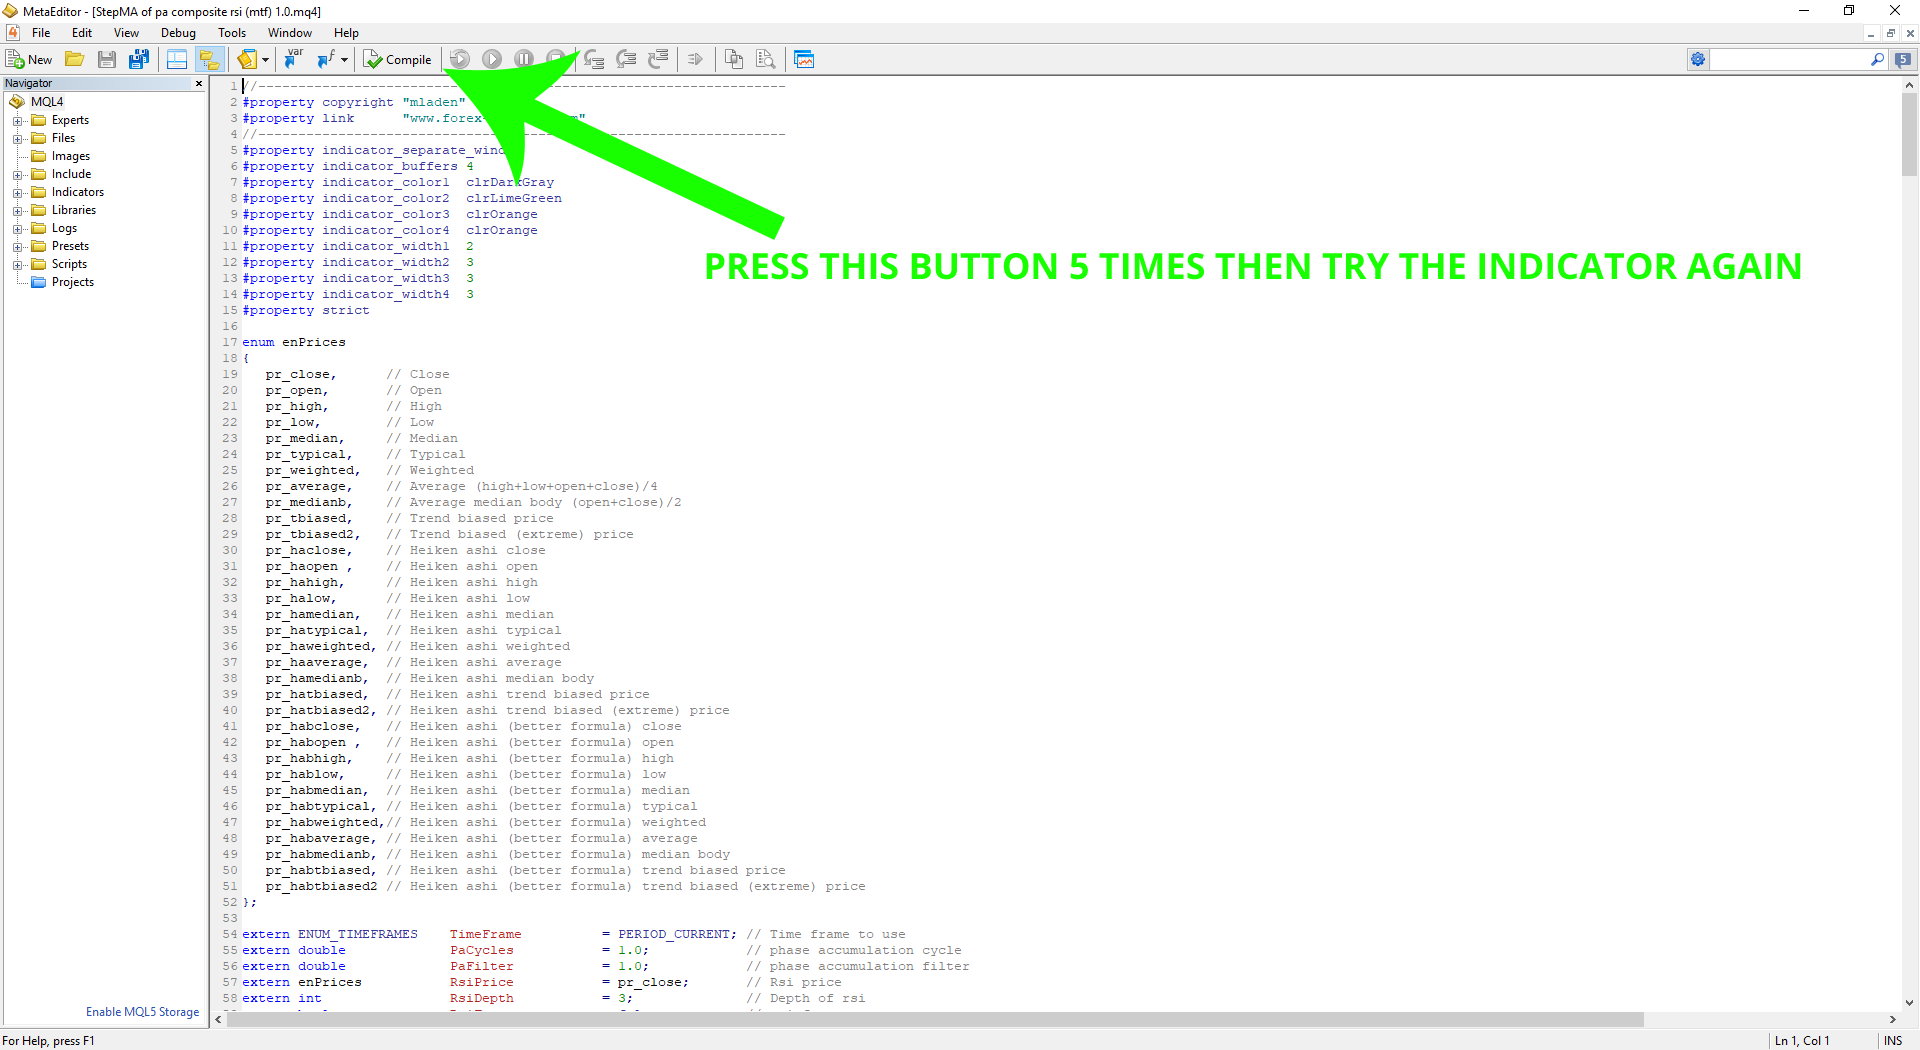The height and width of the screenshot is (1050, 1920).
Task: Expand the Files folder tree node
Action: (17, 138)
